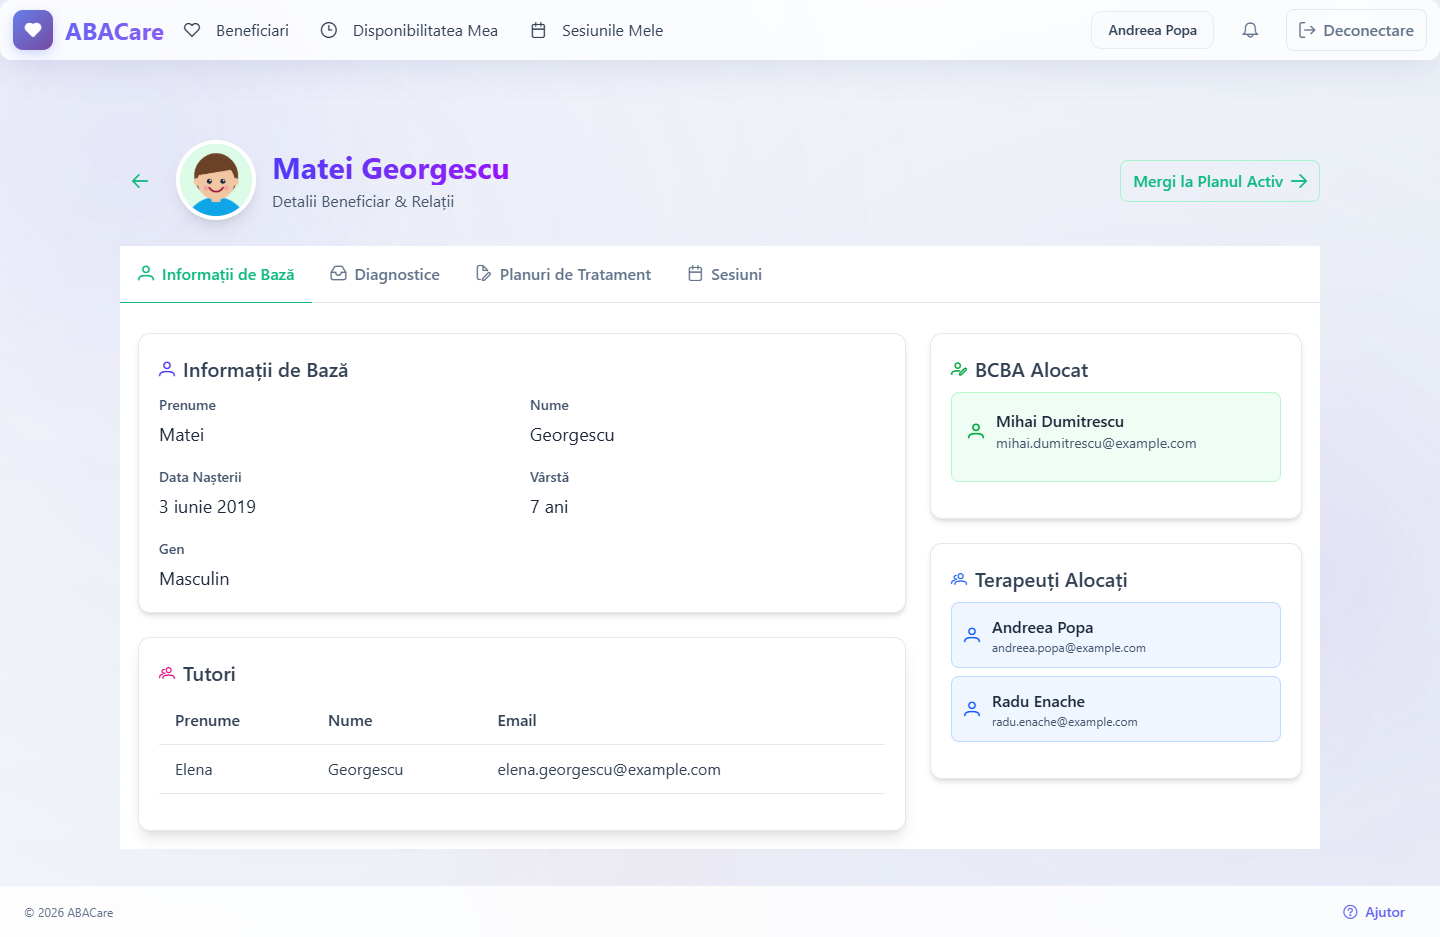Image resolution: width=1440 pixels, height=937 pixels.
Task: Click the mihai.dumitrescu@example.com email
Action: pos(1096,443)
